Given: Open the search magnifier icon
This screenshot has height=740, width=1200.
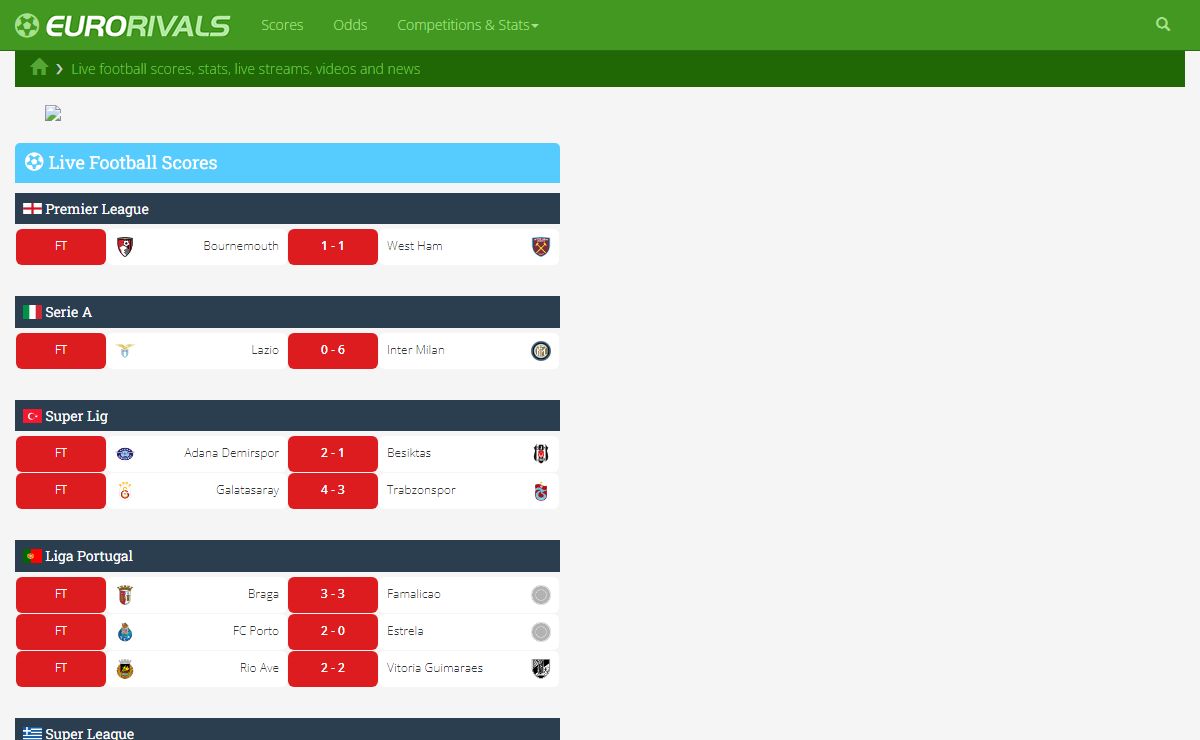Looking at the screenshot, I should point(1163,24).
